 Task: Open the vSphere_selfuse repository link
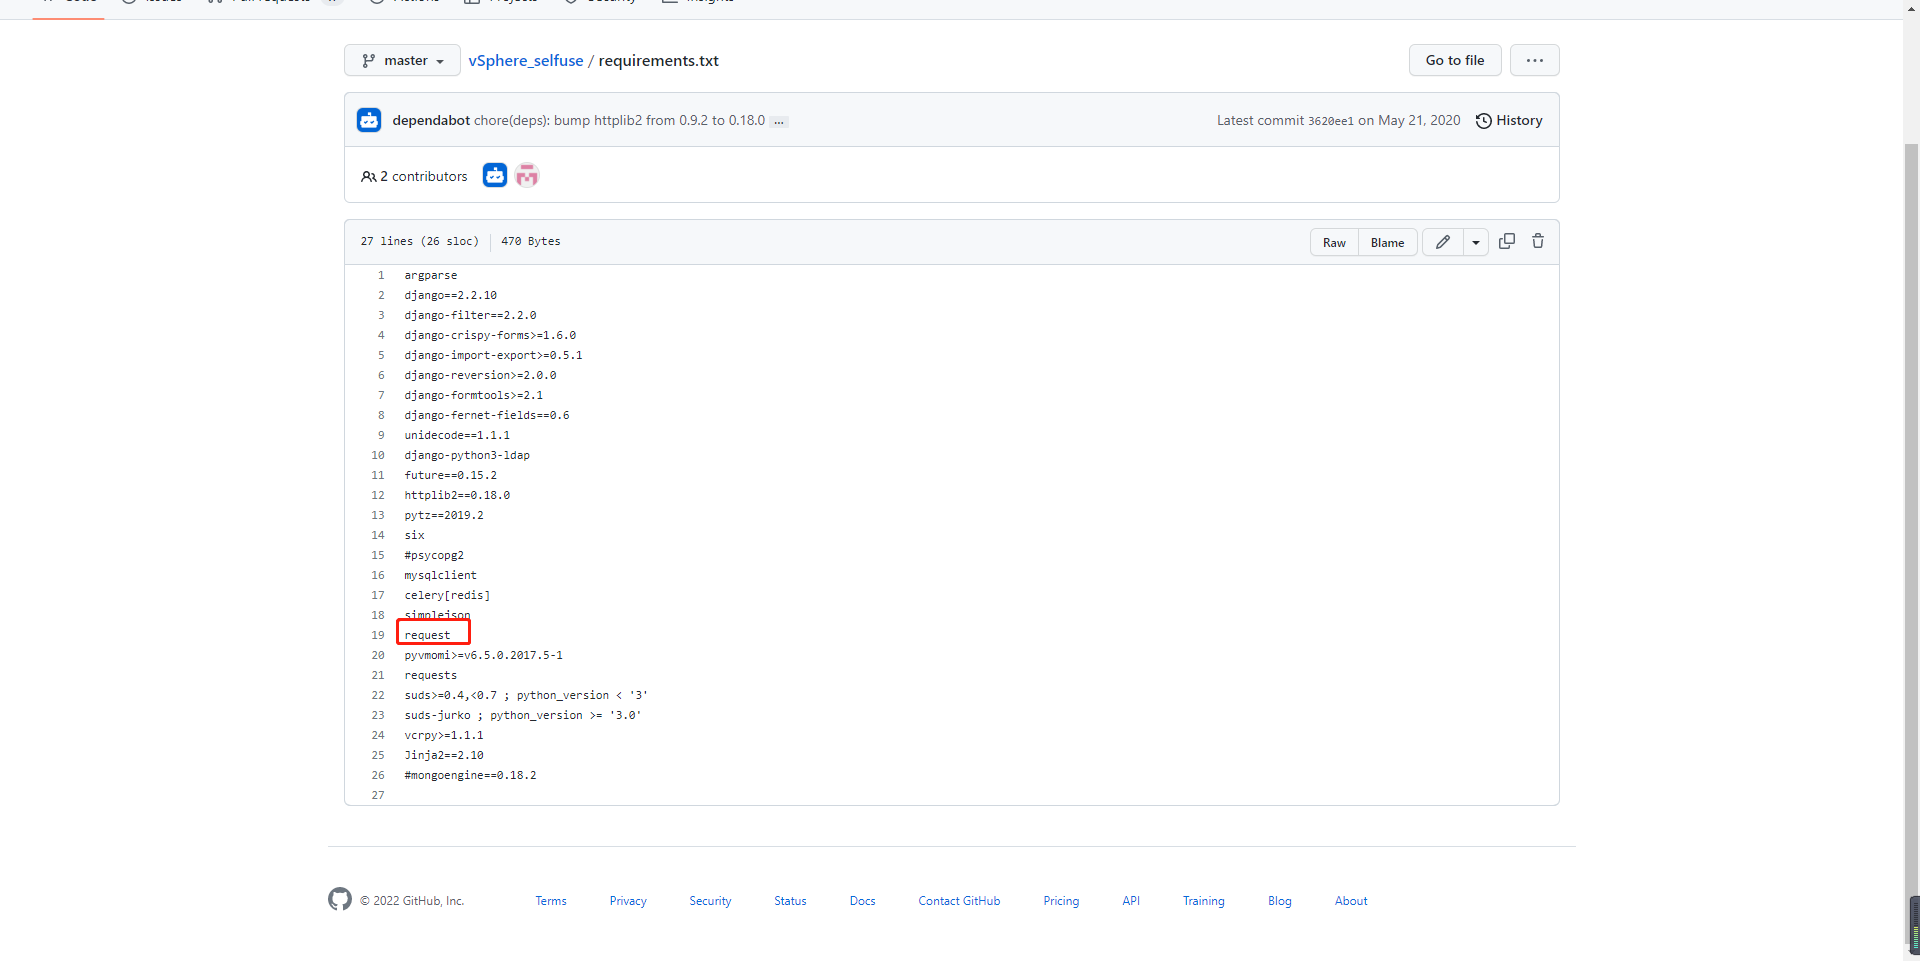[526, 60]
